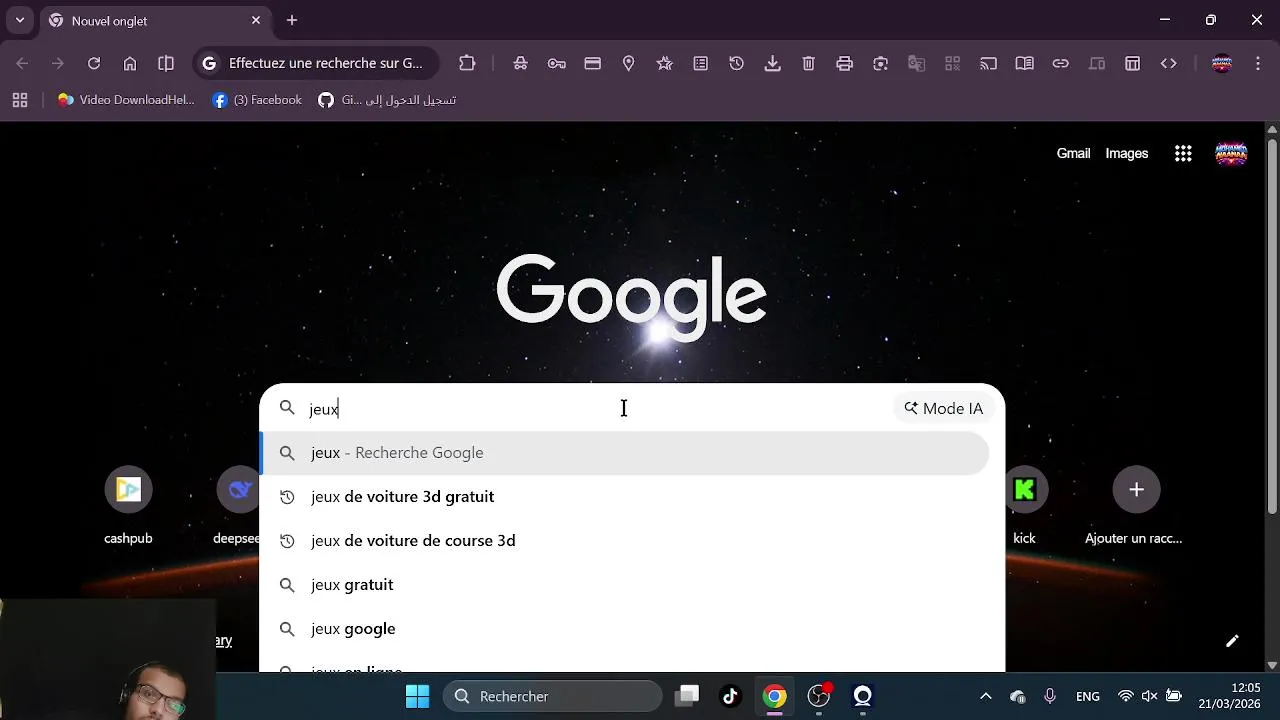Select 'jeux gratuit' suggestion
Viewport: 1280px width, 720px height.
(x=625, y=585)
